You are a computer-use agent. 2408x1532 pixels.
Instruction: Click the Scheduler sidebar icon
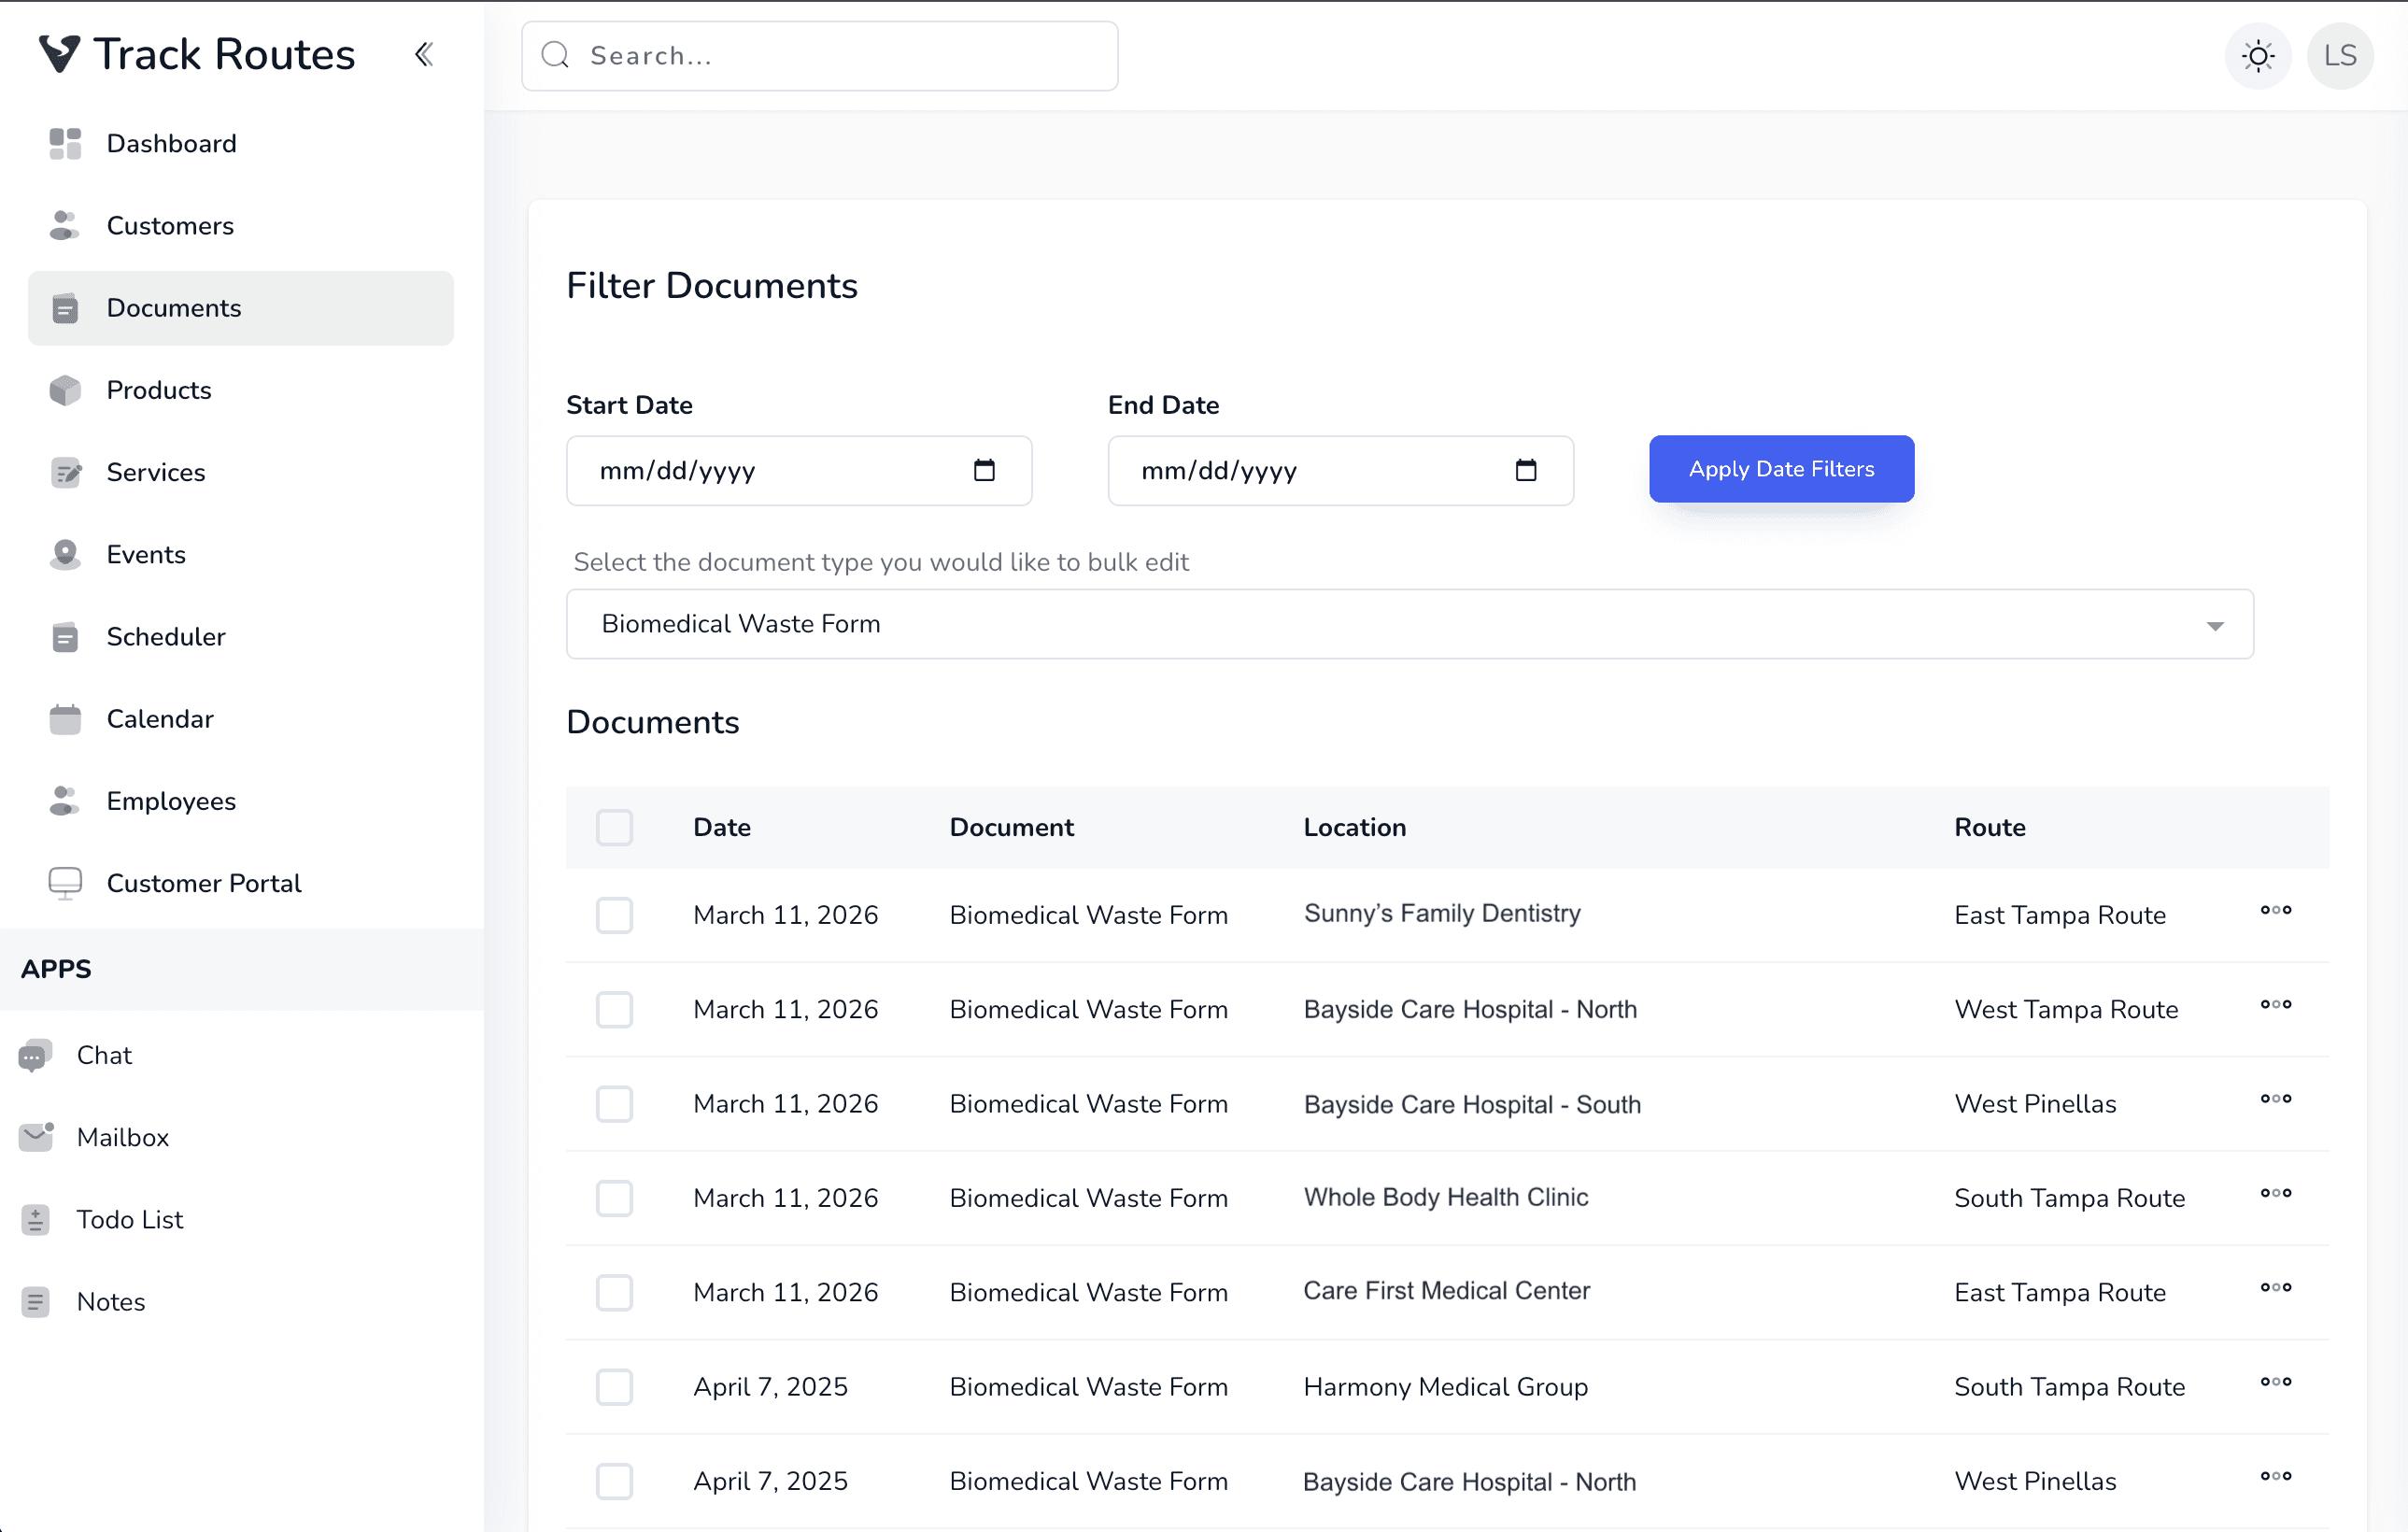click(x=65, y=636)
